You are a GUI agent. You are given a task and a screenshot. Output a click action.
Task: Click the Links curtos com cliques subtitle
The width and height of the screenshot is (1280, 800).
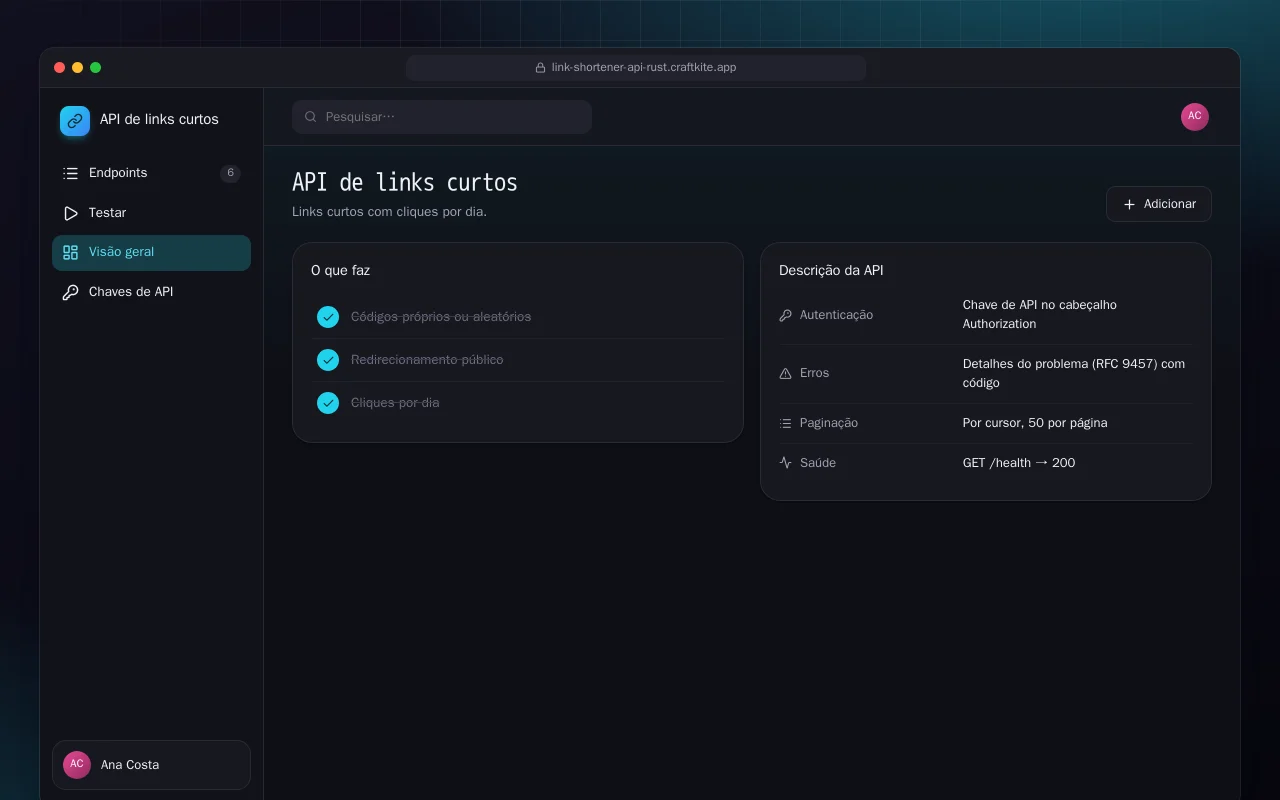(x=389, y=212)
